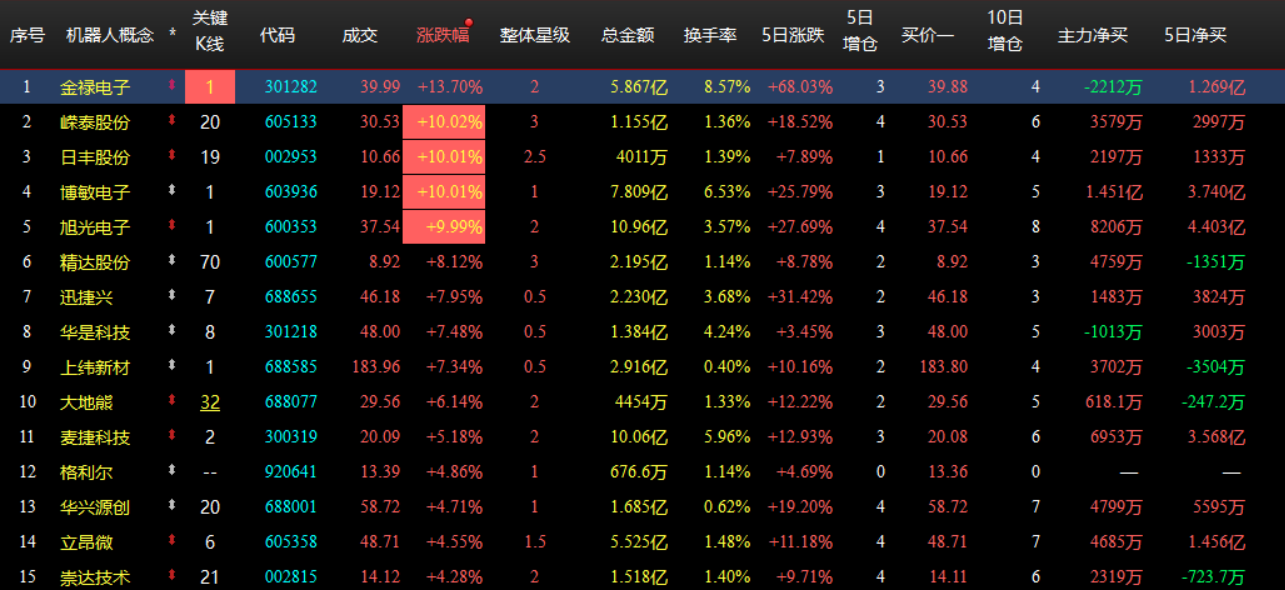The width and height of the screenshot is (1285, 590).
Task: Click the marker icon beside 华是科技
Action: (x=172, y=331)
